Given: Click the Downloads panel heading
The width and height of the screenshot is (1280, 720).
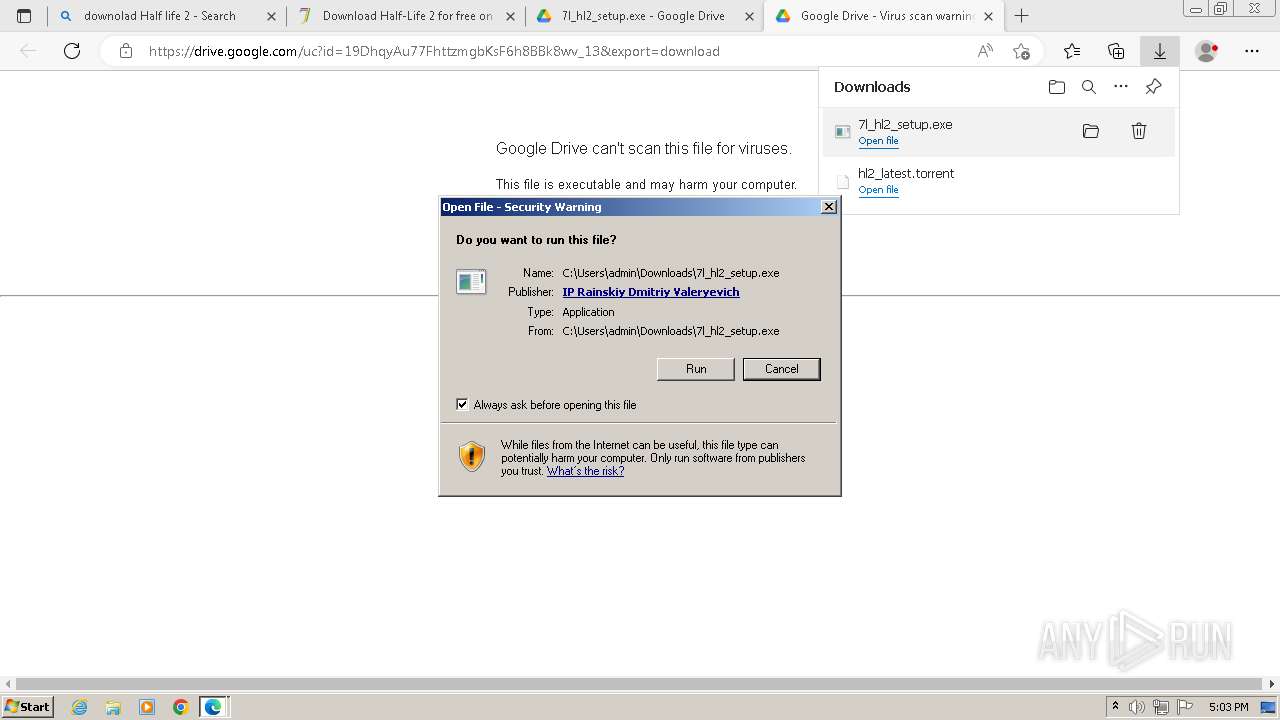Looking at the screenshot, I should [x=872, y=87].
